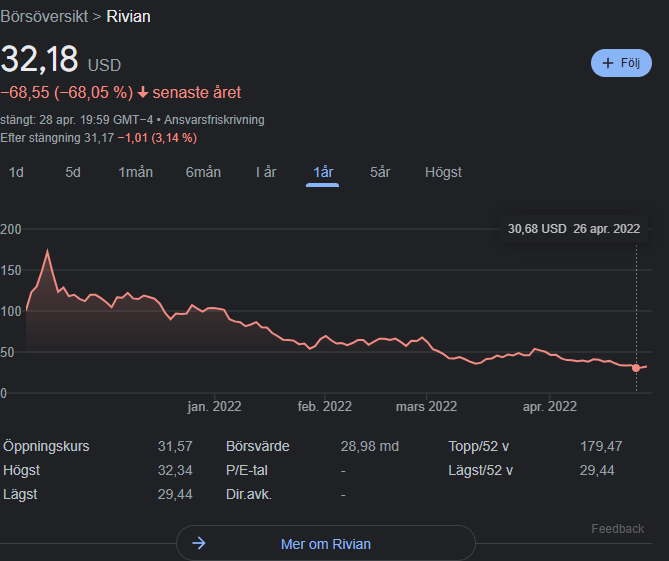Click the Börsöversikt breadcrumb link
This screenshot has width=669, height=561.
pos(44,17)
